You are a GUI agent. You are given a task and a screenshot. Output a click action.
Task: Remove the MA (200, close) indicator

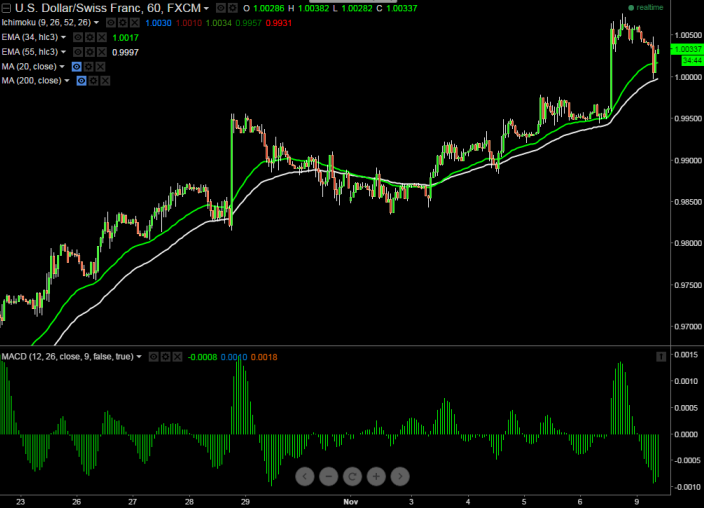[105, 81]
